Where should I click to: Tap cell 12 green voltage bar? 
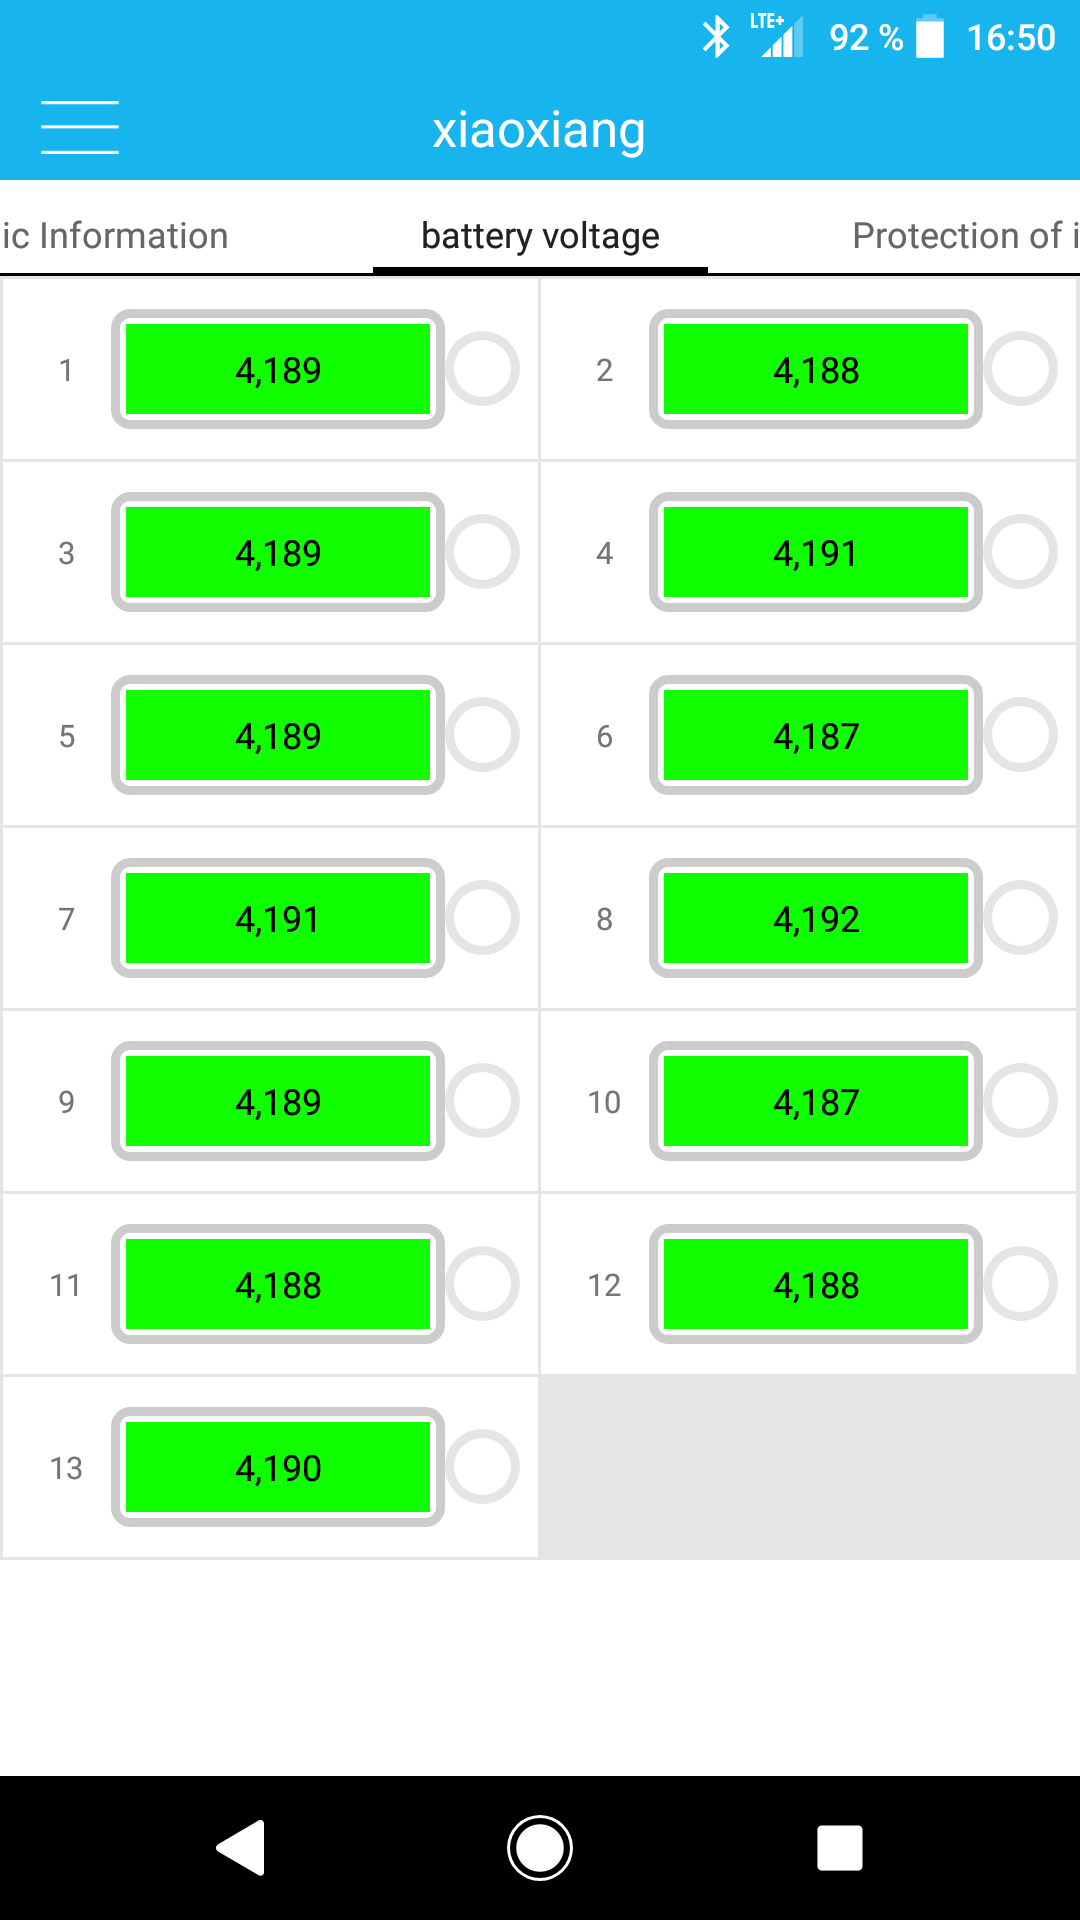[816, 1285]
